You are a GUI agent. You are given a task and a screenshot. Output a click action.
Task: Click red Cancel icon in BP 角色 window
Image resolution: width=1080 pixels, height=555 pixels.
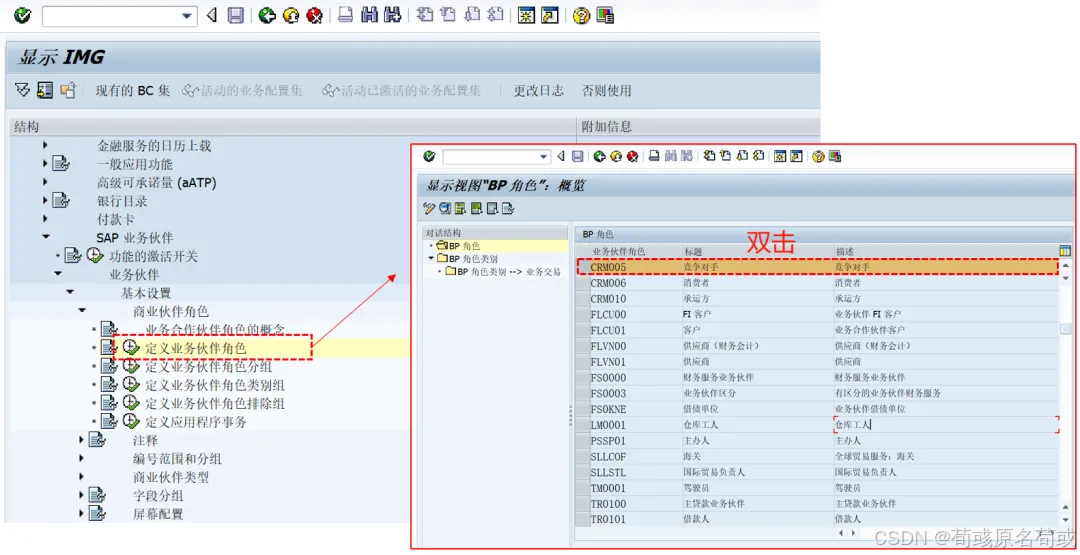click(632, 156)
